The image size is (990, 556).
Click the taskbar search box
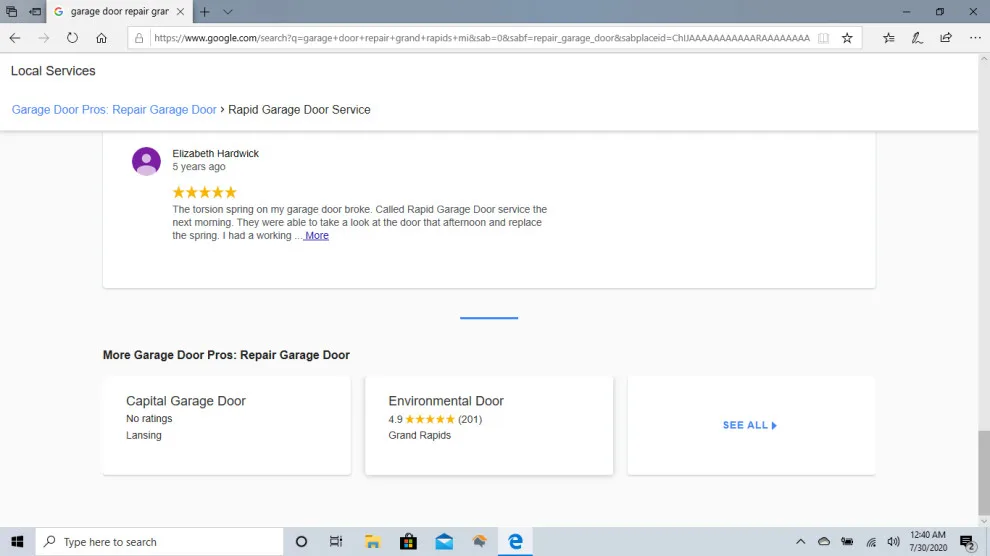(159, 541)
